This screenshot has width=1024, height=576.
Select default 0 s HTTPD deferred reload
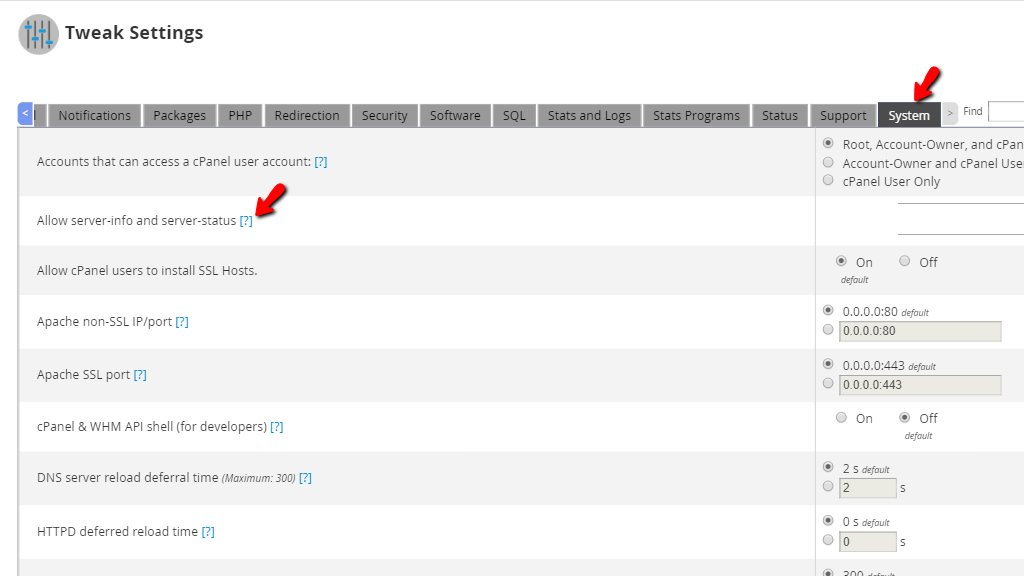tap(828, 520)
